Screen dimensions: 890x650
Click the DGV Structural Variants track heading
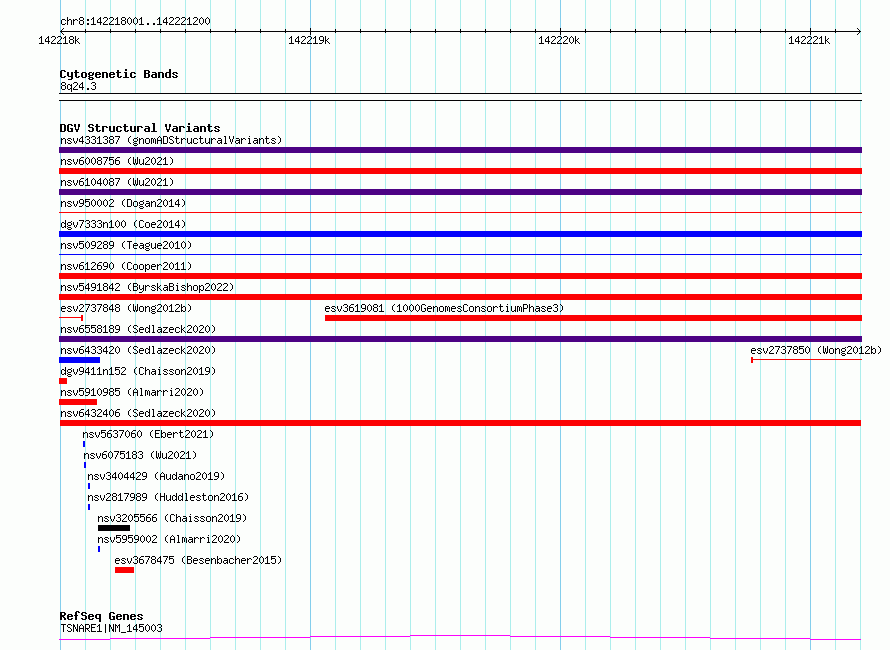(x=140, y=128)
